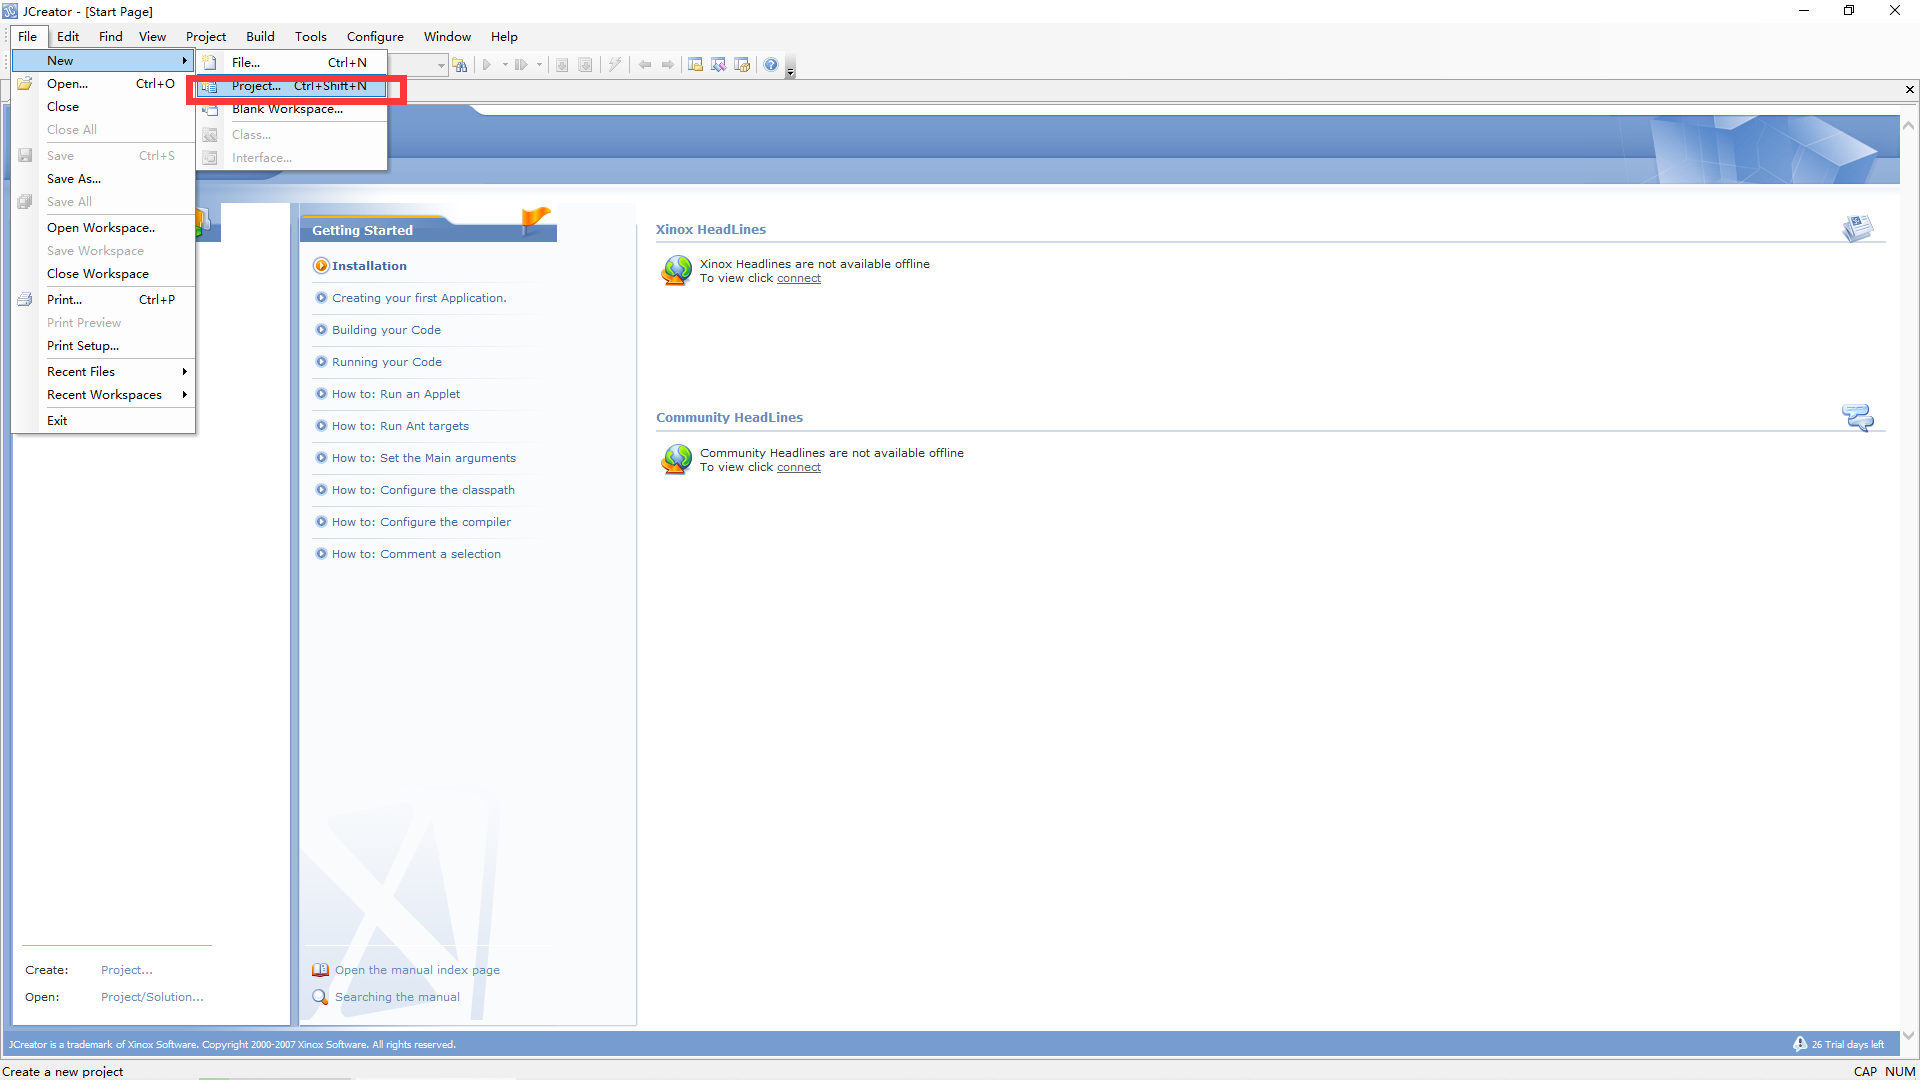Click the help question mark toolbar icon
This screenshot has height=1080, width=1920.
[x=771, y=65]
